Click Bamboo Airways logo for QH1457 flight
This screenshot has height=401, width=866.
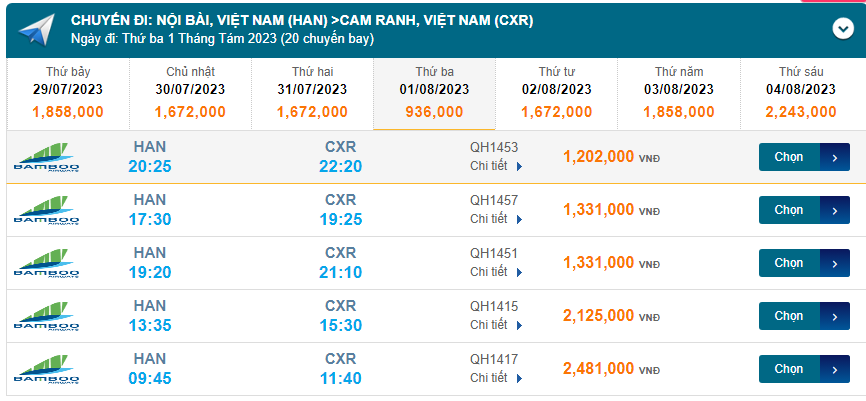click(46, 210)
